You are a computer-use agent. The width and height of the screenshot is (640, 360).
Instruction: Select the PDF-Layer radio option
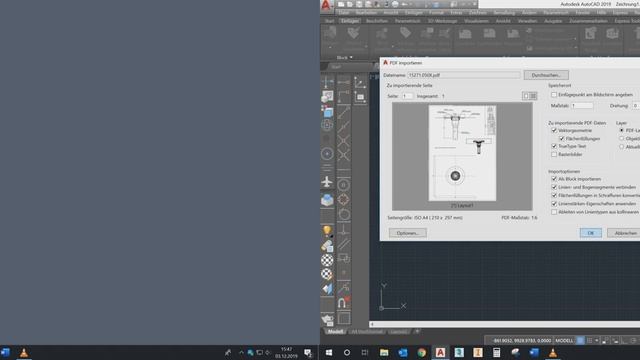click(x=622, y=130)
